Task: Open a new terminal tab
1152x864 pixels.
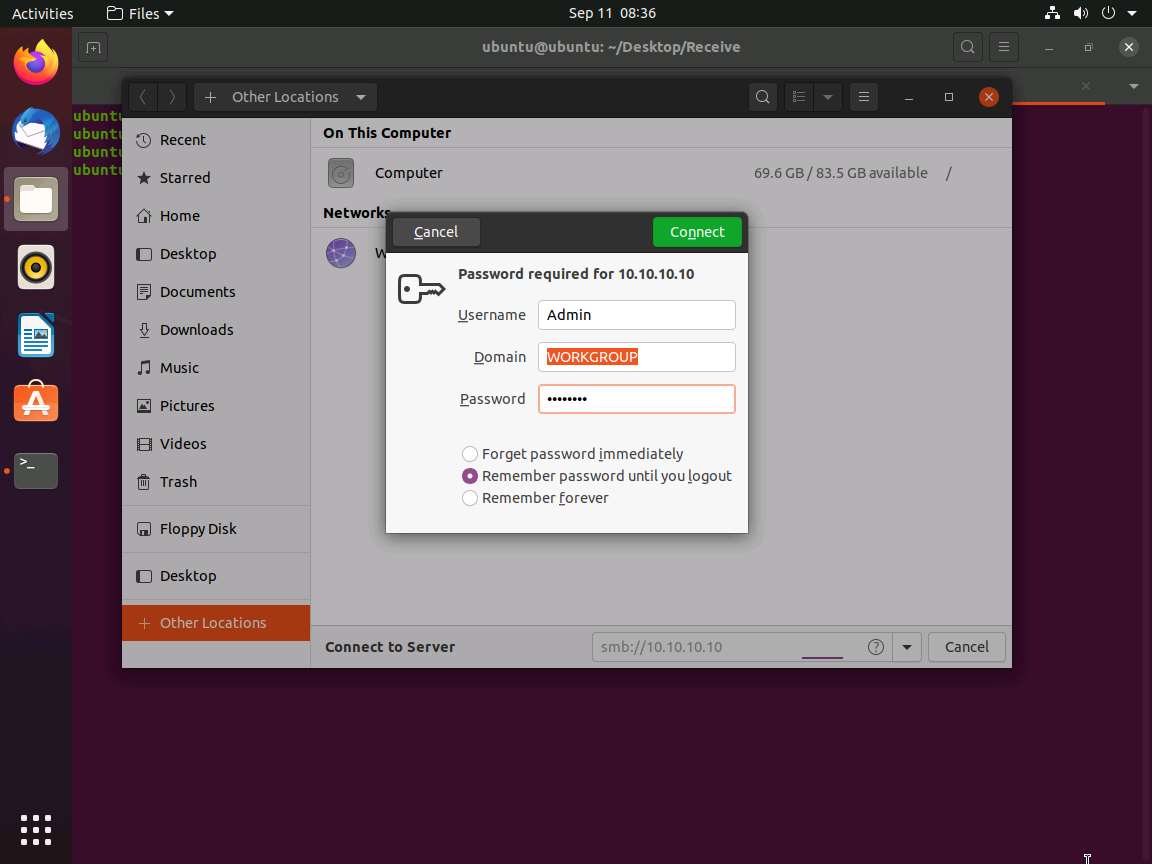Action: point(93,48)
